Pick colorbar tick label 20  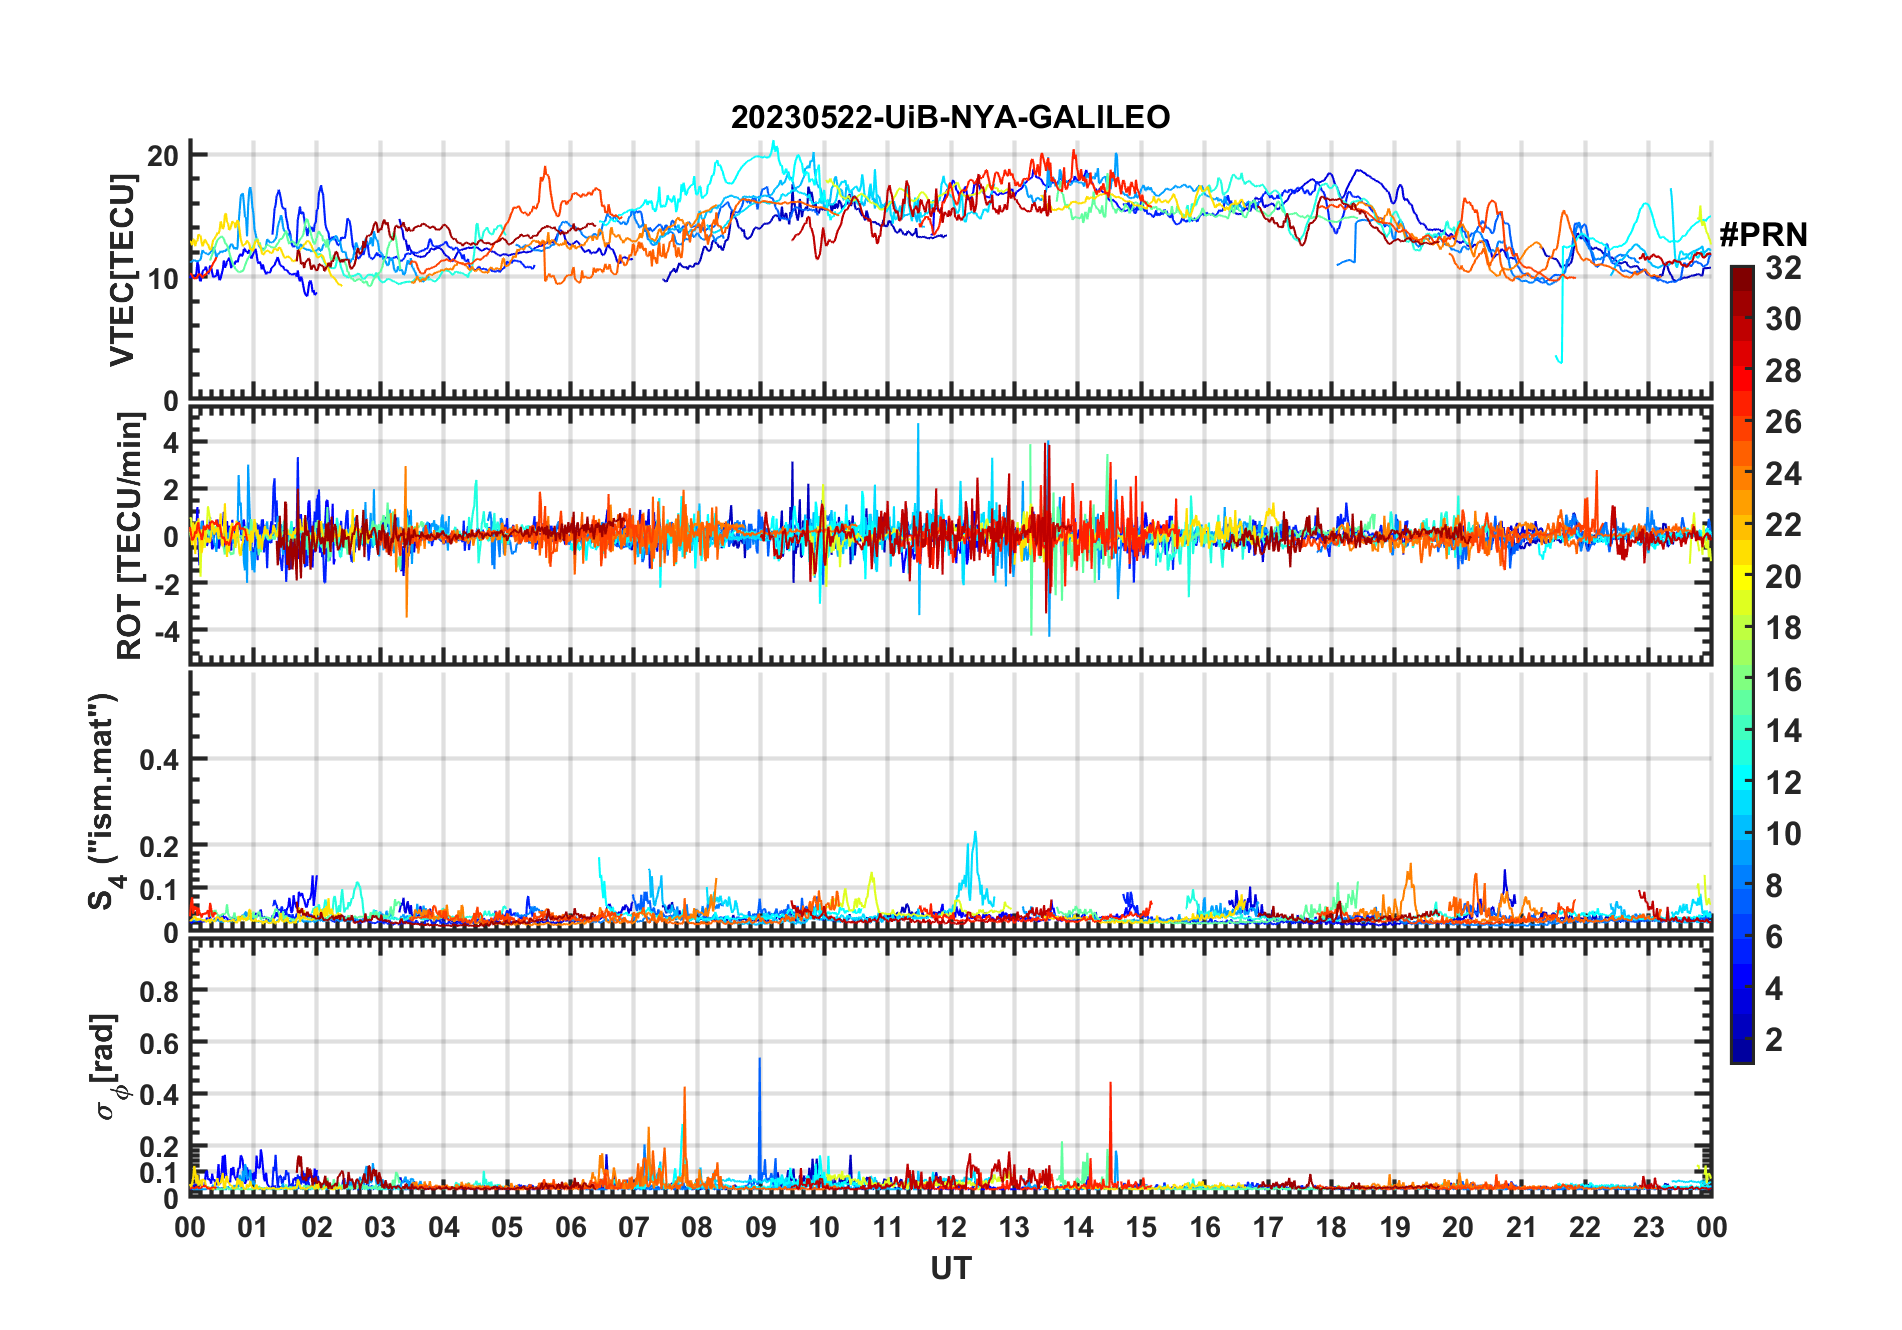(1783, 576)
